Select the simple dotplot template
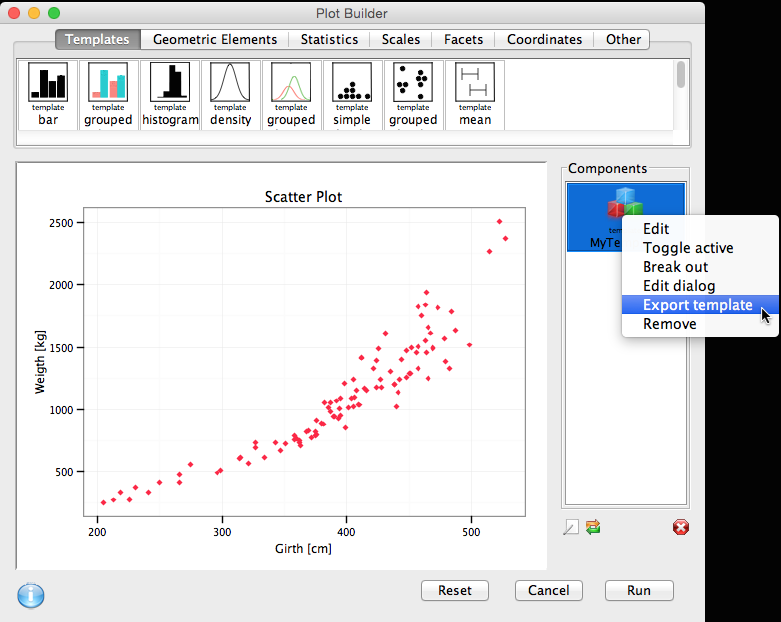Viewport: 781px width, 622px height. [x=352, y=95]
